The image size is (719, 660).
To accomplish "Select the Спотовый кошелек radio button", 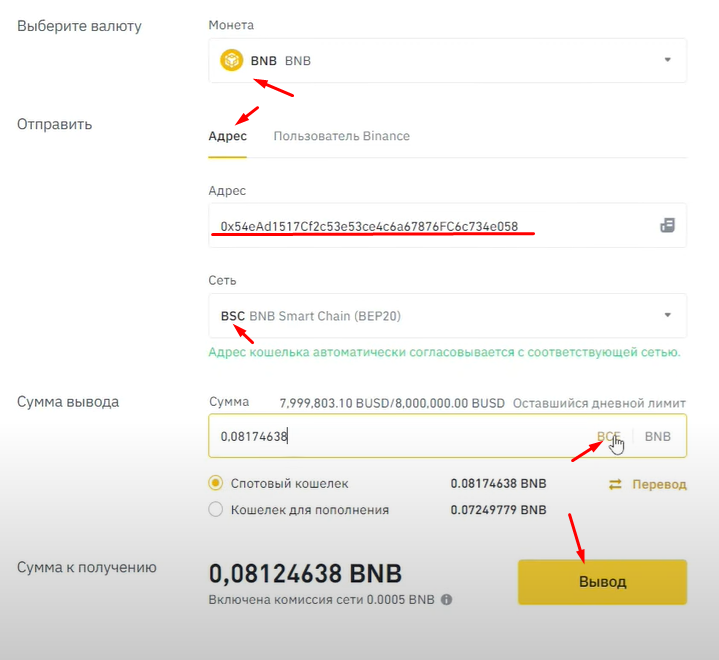I will [216, 483].
